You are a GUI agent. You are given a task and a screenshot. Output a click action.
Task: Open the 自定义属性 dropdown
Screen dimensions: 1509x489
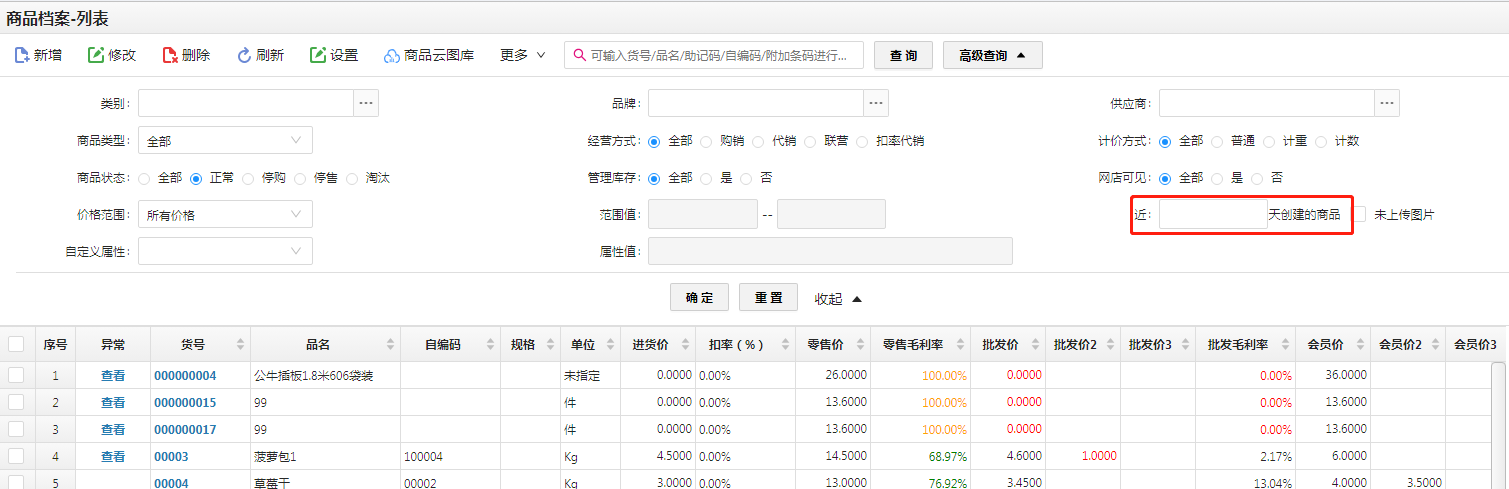click(x=225, y=251)
